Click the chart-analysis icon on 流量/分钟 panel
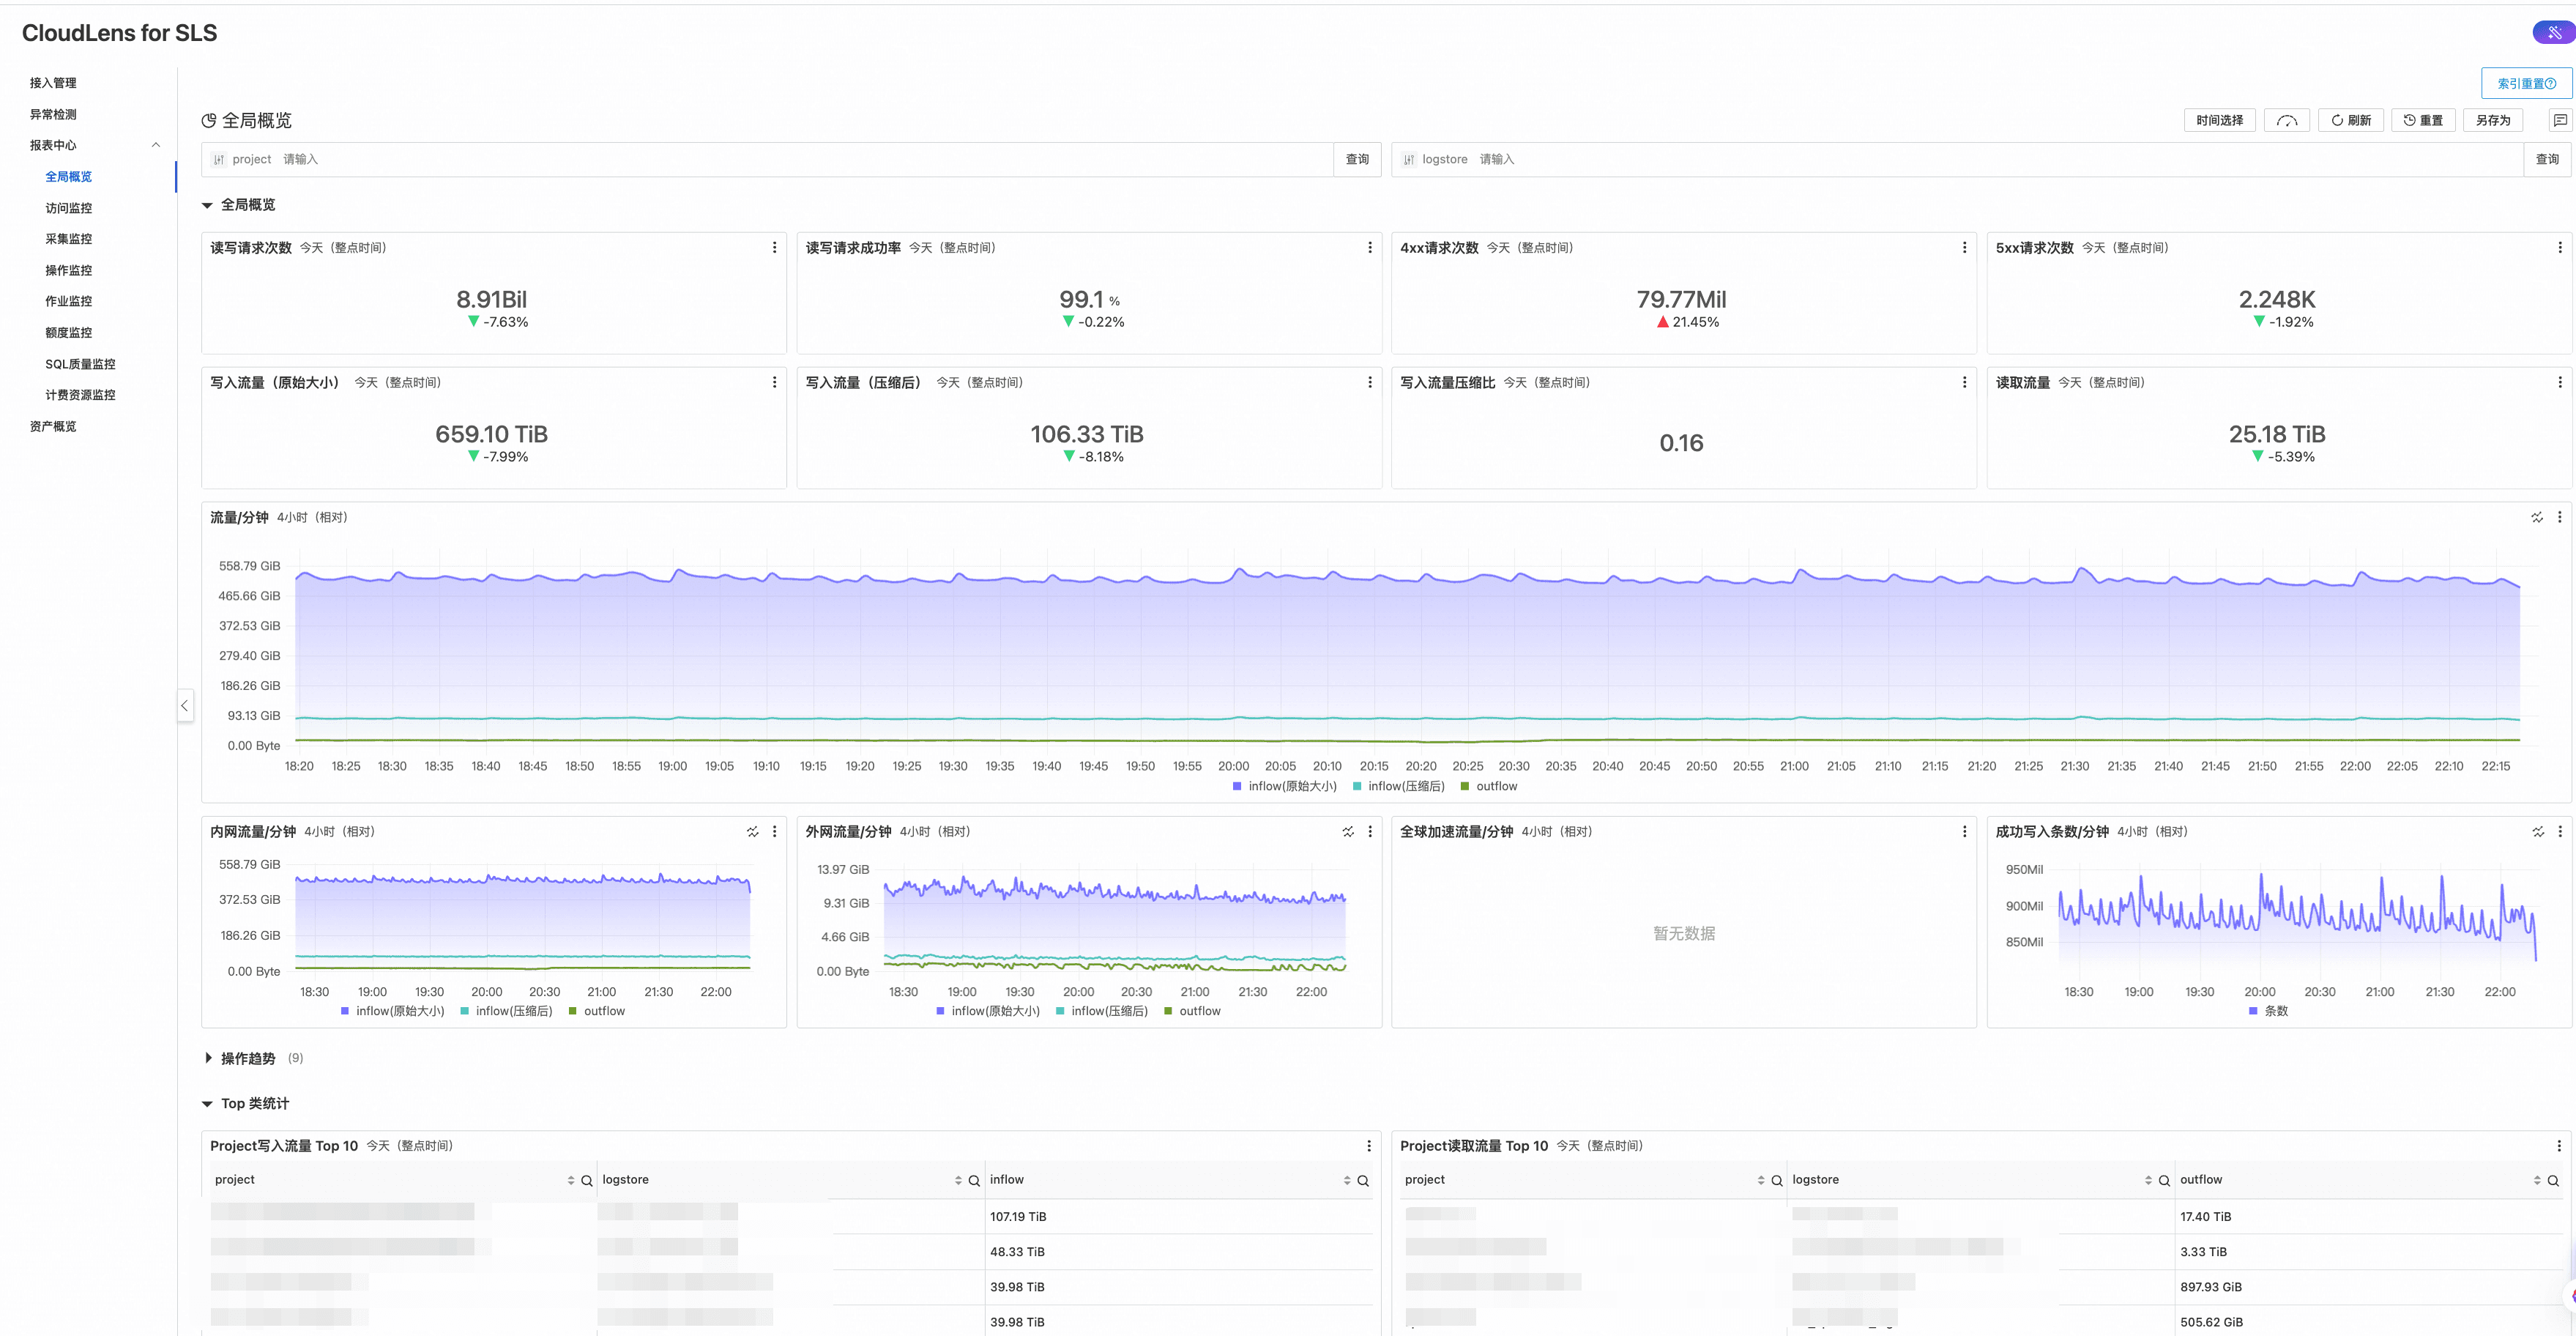 point(2536,517)
